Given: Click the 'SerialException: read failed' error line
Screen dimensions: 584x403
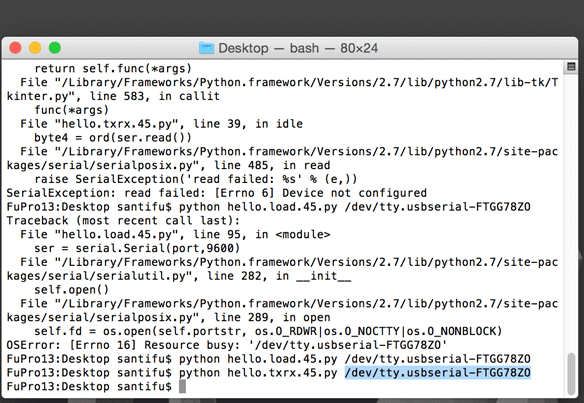Looking at the screenshot, I should [216, 193].
